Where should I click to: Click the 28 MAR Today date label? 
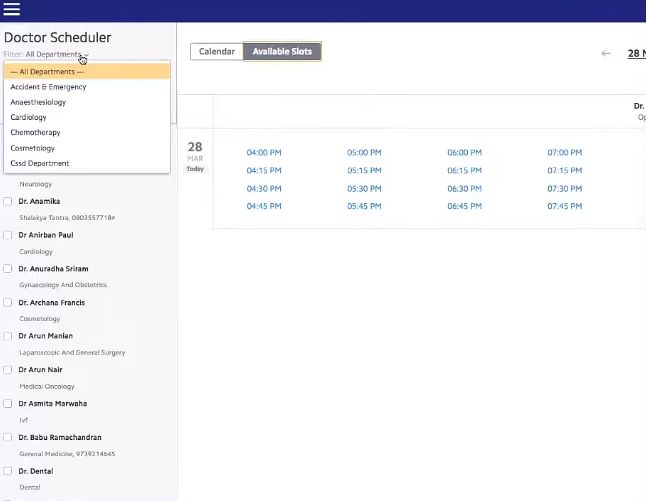click(195, 157)
